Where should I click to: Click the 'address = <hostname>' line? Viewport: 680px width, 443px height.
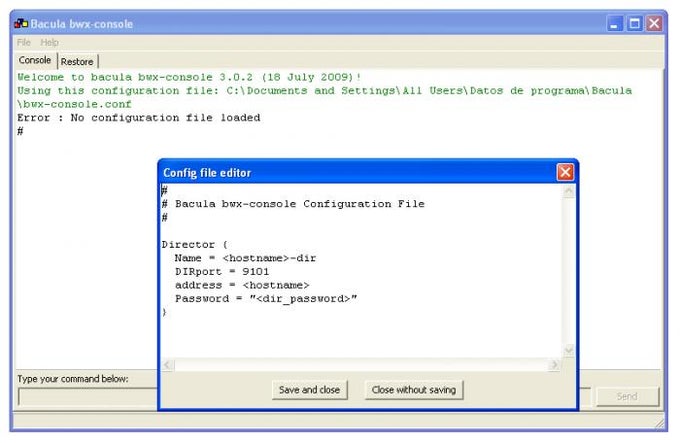click(x=242, y=285)
